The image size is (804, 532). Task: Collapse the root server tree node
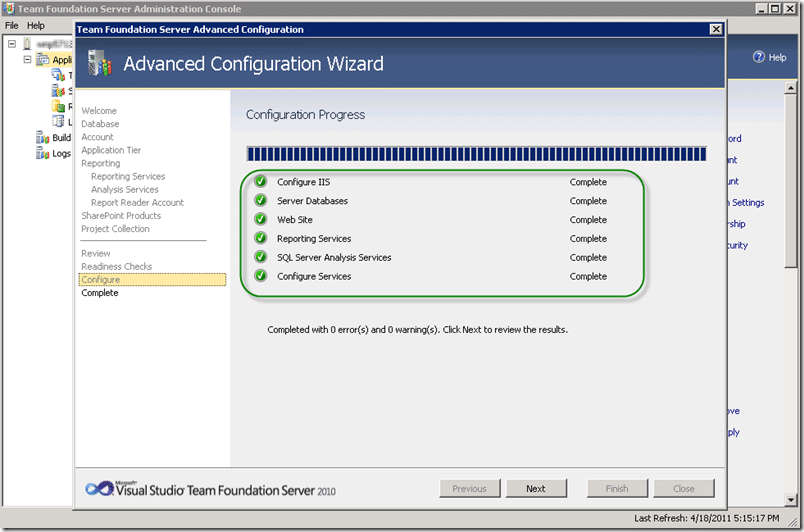point(12,44)
